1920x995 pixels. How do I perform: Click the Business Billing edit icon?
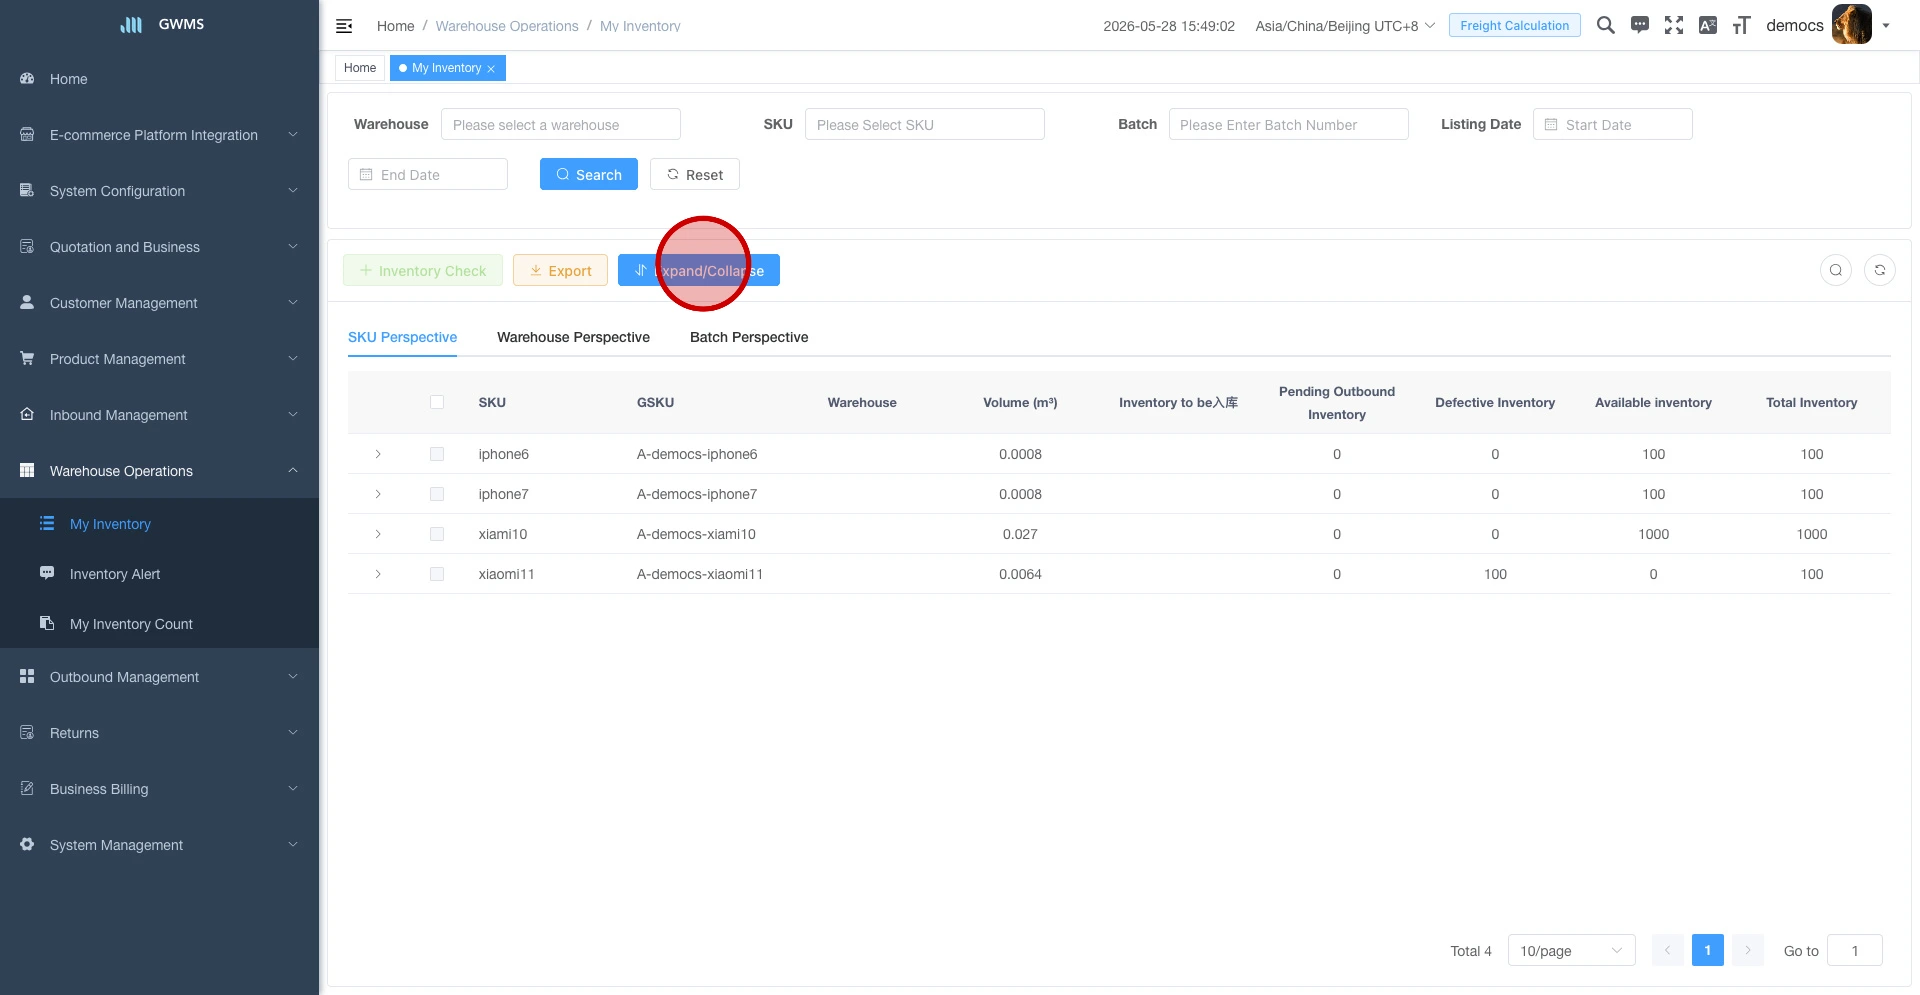pyautogui.click(x=27, y=788)
